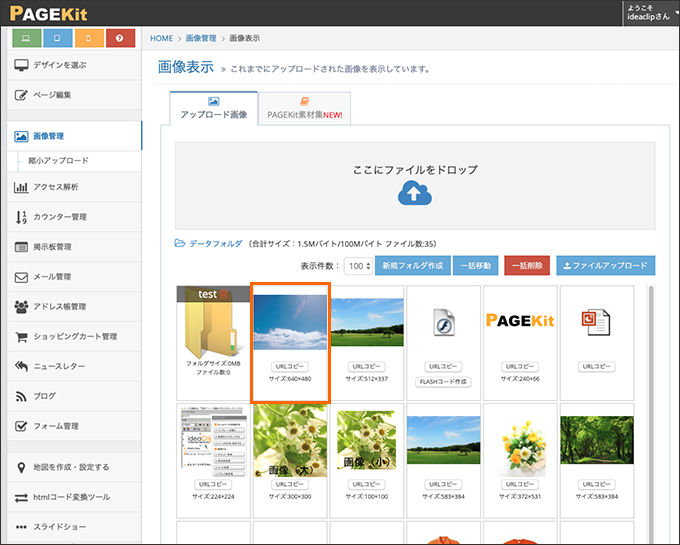Click the ショッピングカート管理 cart icon
This screenshot has width=680, height=545.
(x=21, y=336)
